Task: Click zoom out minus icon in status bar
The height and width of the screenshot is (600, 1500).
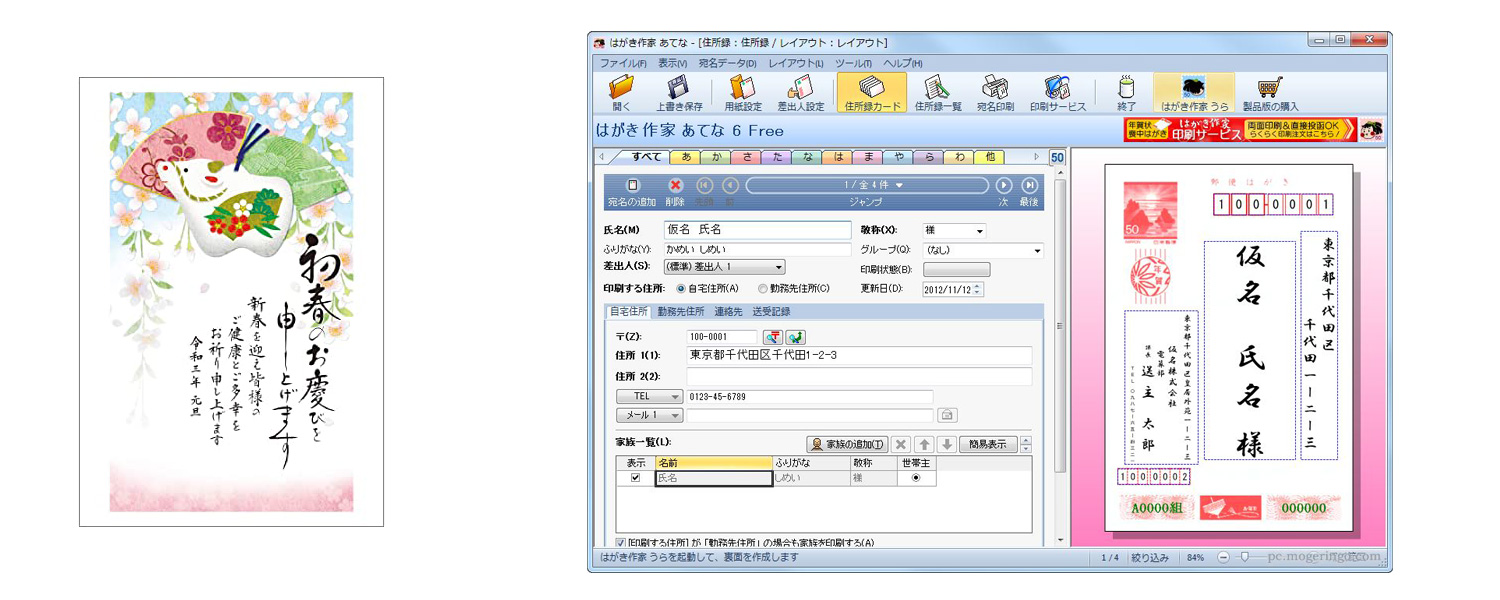Action: point(1224,557)
